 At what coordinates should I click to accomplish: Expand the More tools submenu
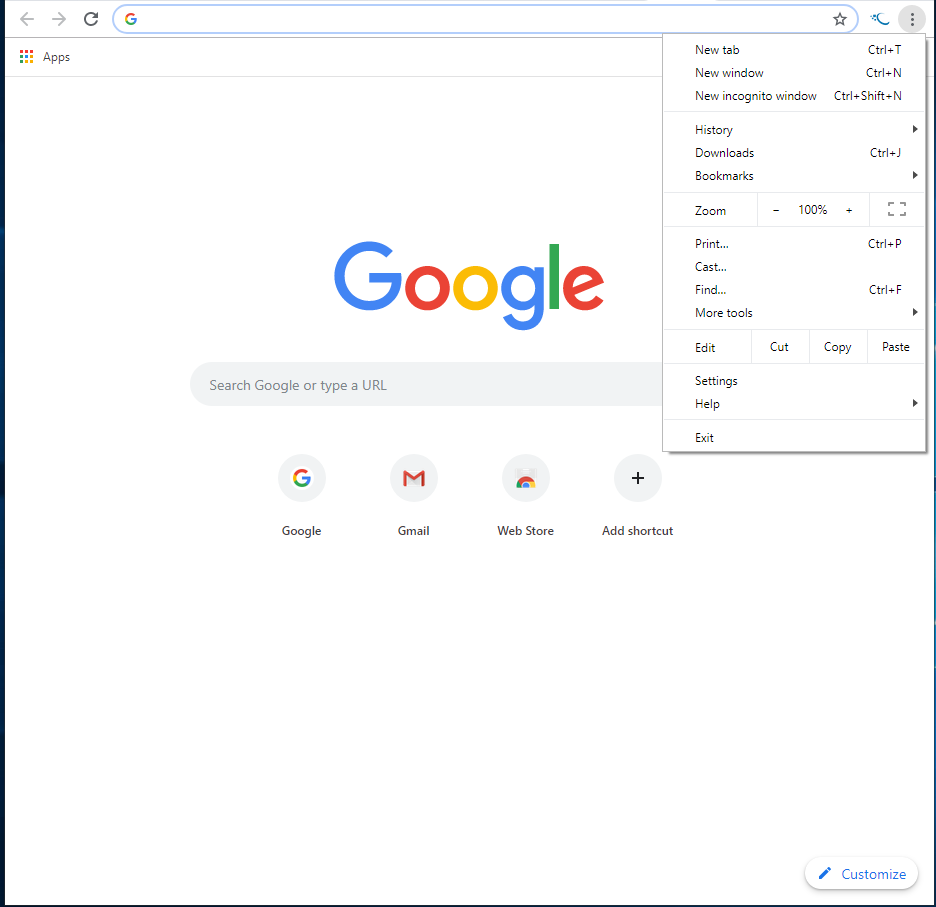coord(794,312)
